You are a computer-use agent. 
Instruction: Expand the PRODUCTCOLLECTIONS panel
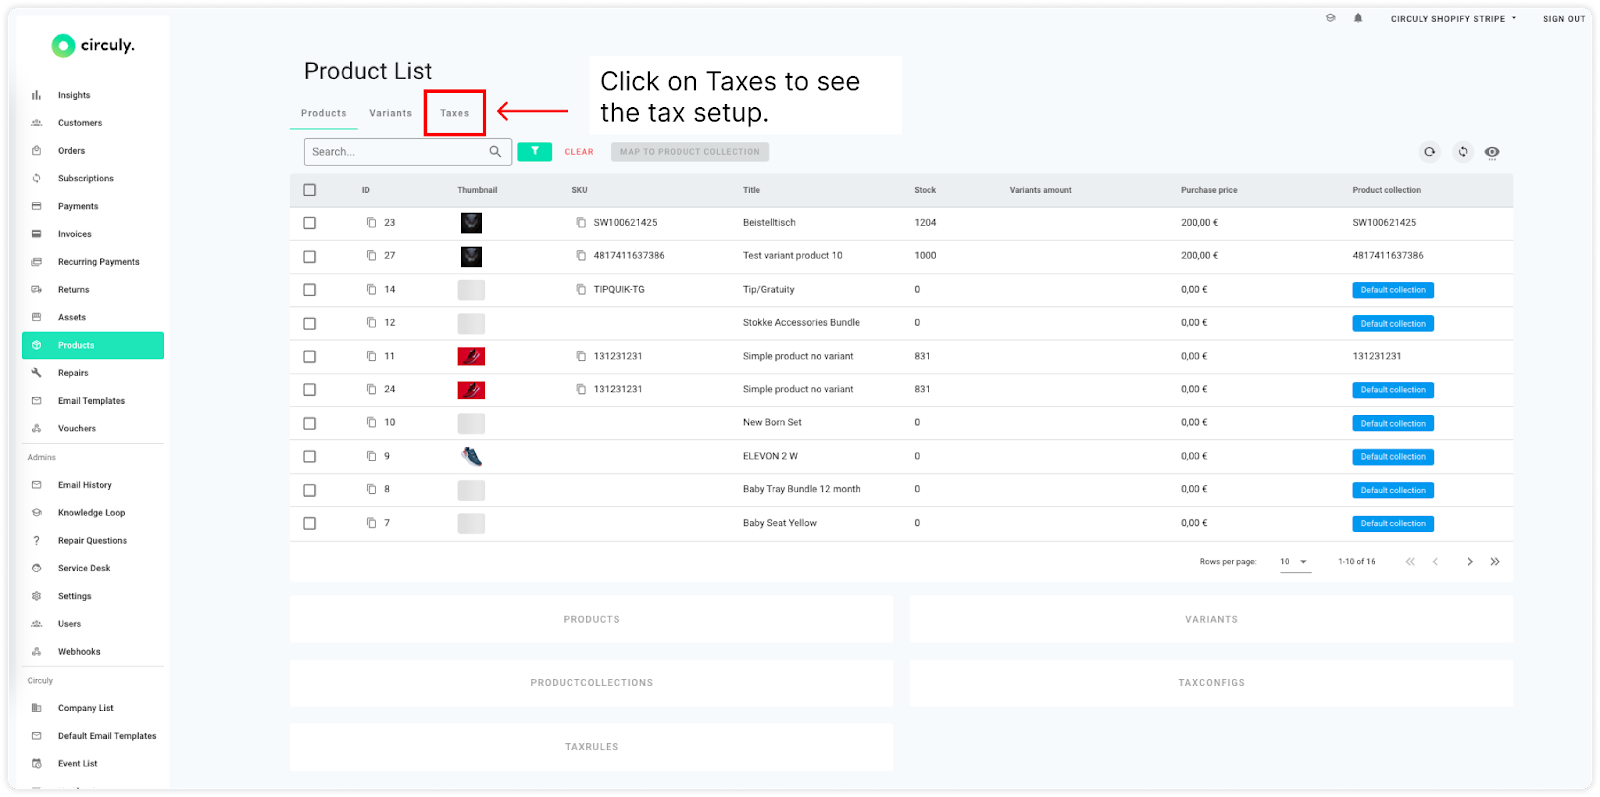[x=591, y=683]
